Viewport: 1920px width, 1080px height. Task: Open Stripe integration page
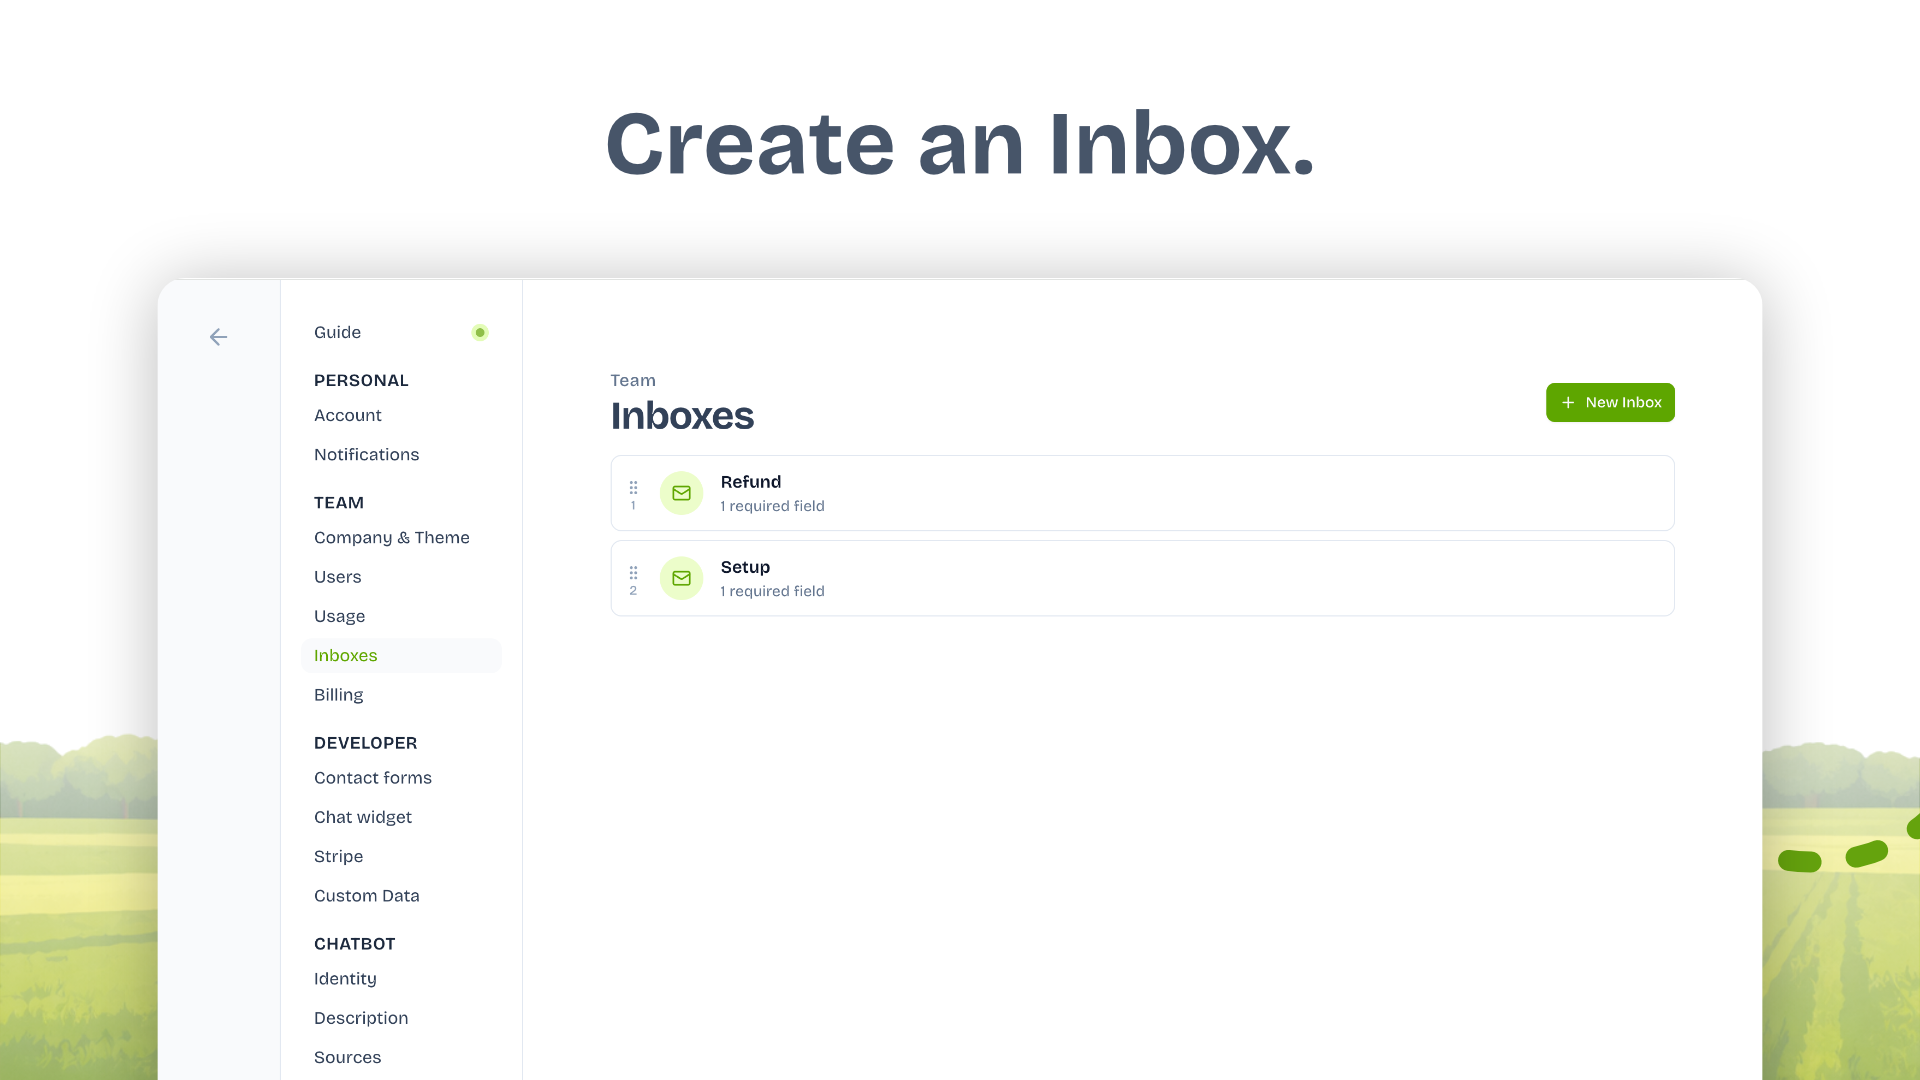(x=338, y=856)
